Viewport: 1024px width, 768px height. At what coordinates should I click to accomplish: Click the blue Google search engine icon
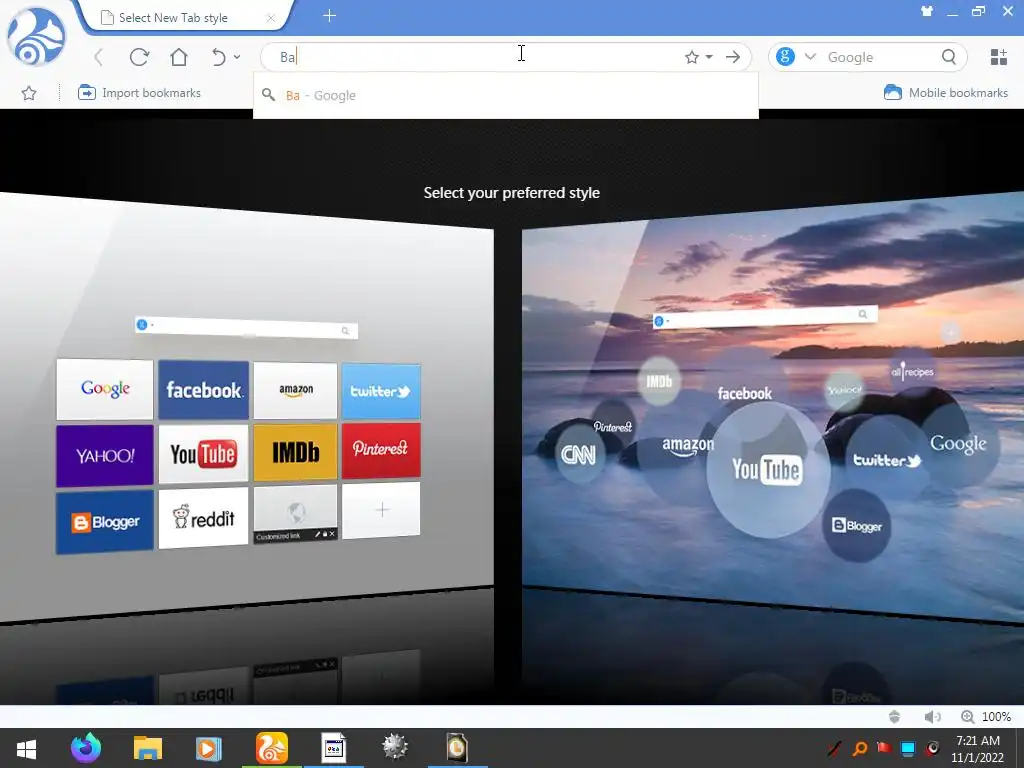point(786,57)
